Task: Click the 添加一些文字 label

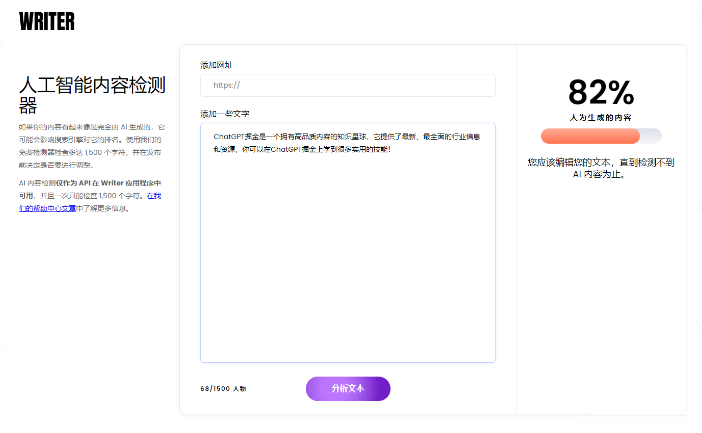Action: (225, 114)
